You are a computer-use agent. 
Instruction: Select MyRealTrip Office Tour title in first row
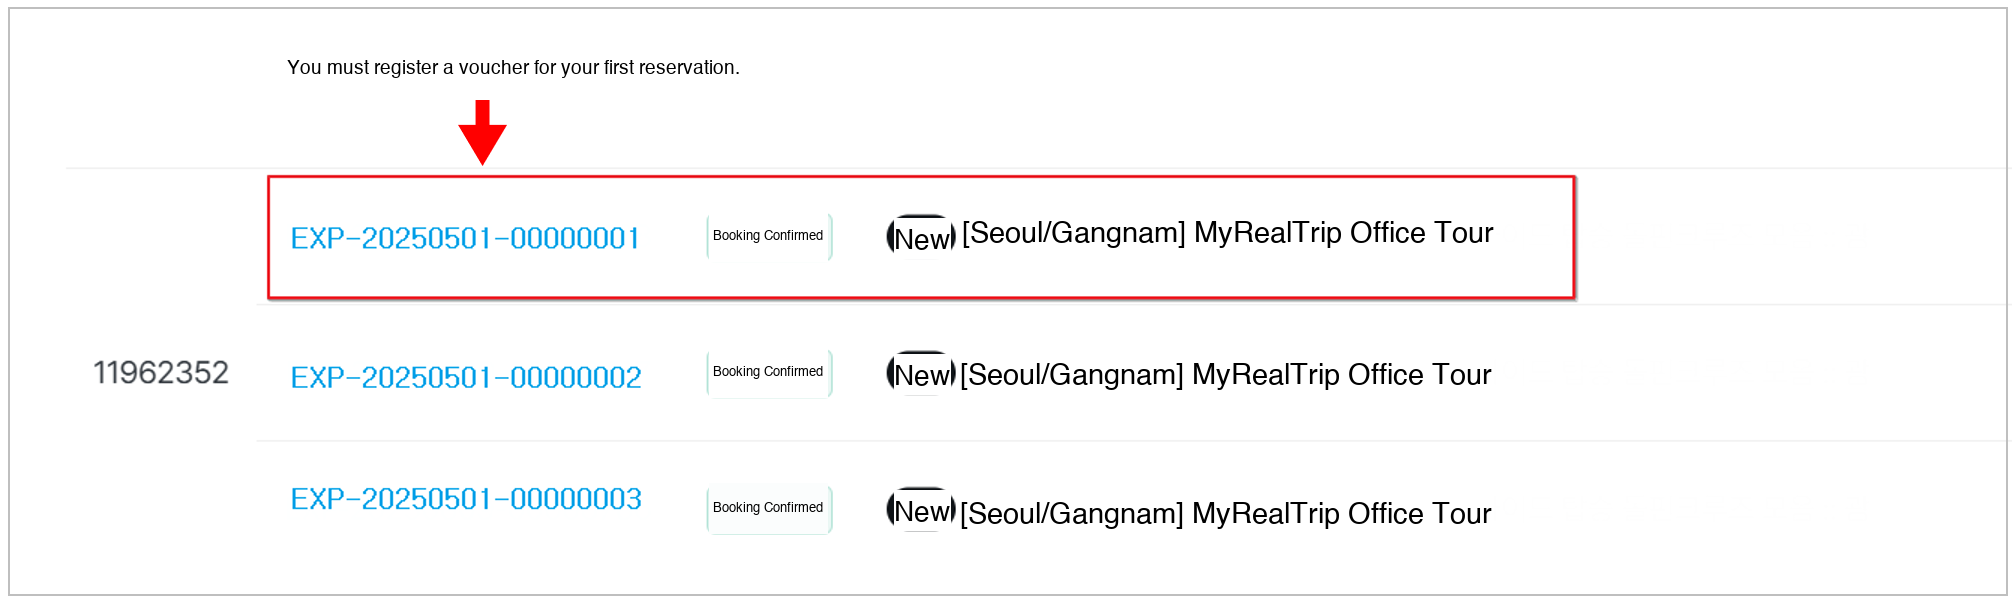pos(1343,233)
